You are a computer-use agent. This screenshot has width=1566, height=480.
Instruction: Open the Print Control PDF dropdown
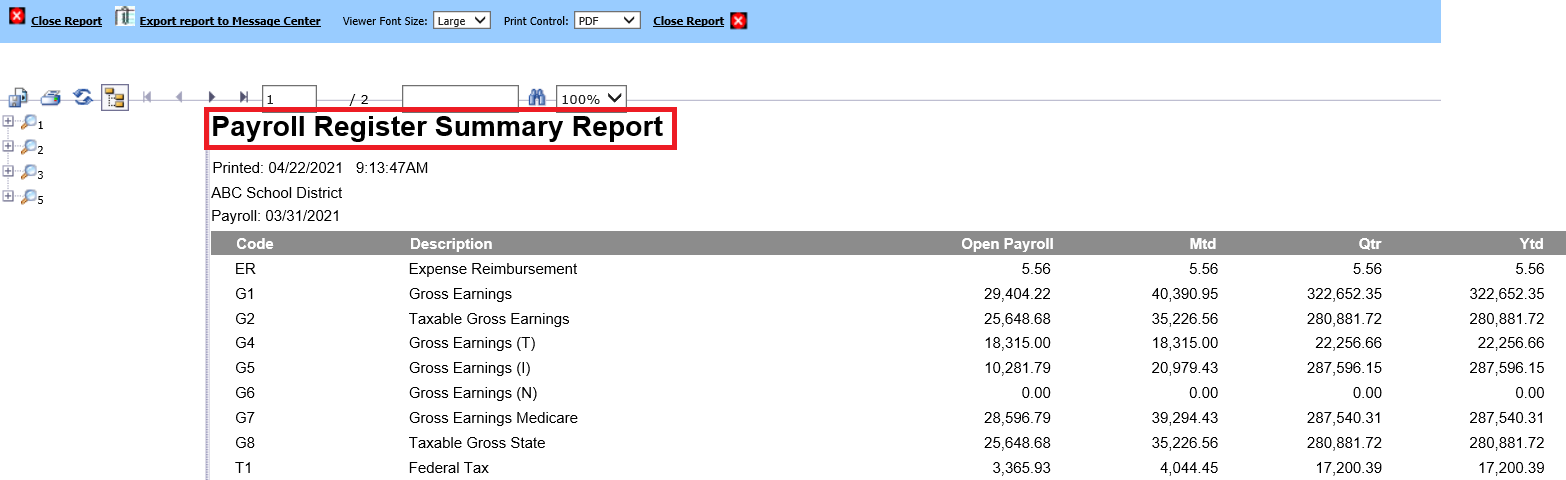pos(607,20)
